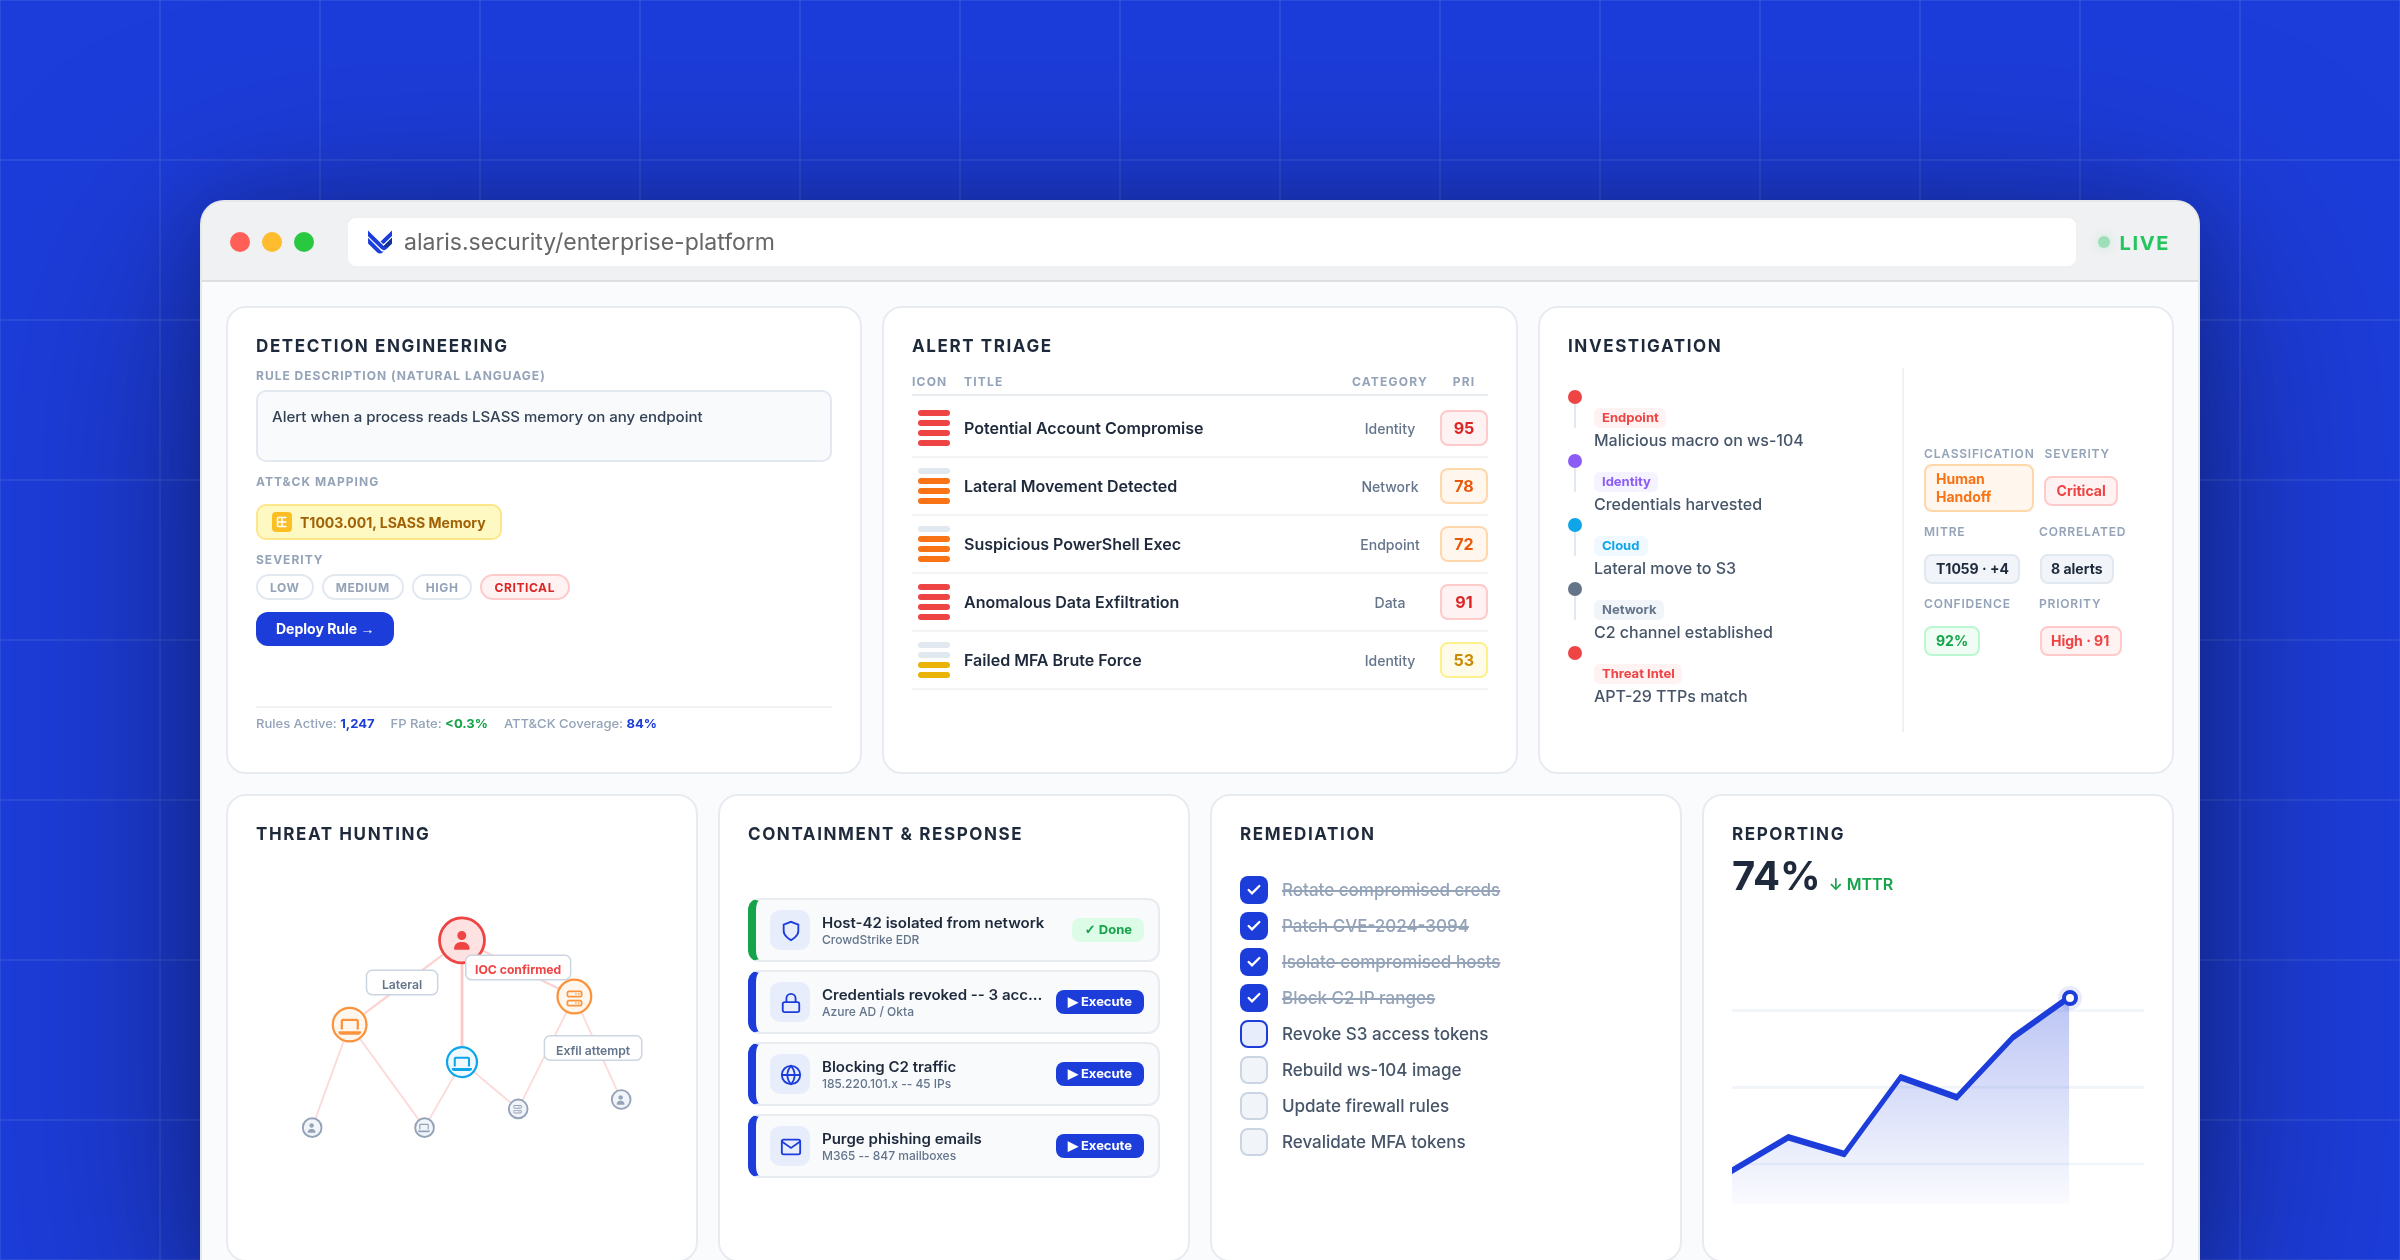Select the CRITICAL severity pill
The width and height of the screenshot is (2400, 1260).
point(524,587)
